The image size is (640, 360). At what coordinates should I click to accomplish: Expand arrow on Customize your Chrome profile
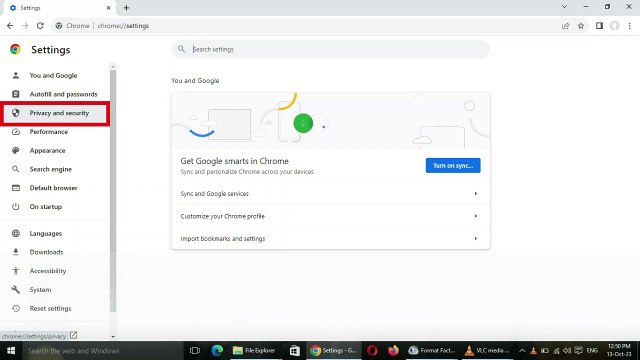(476, 216)
